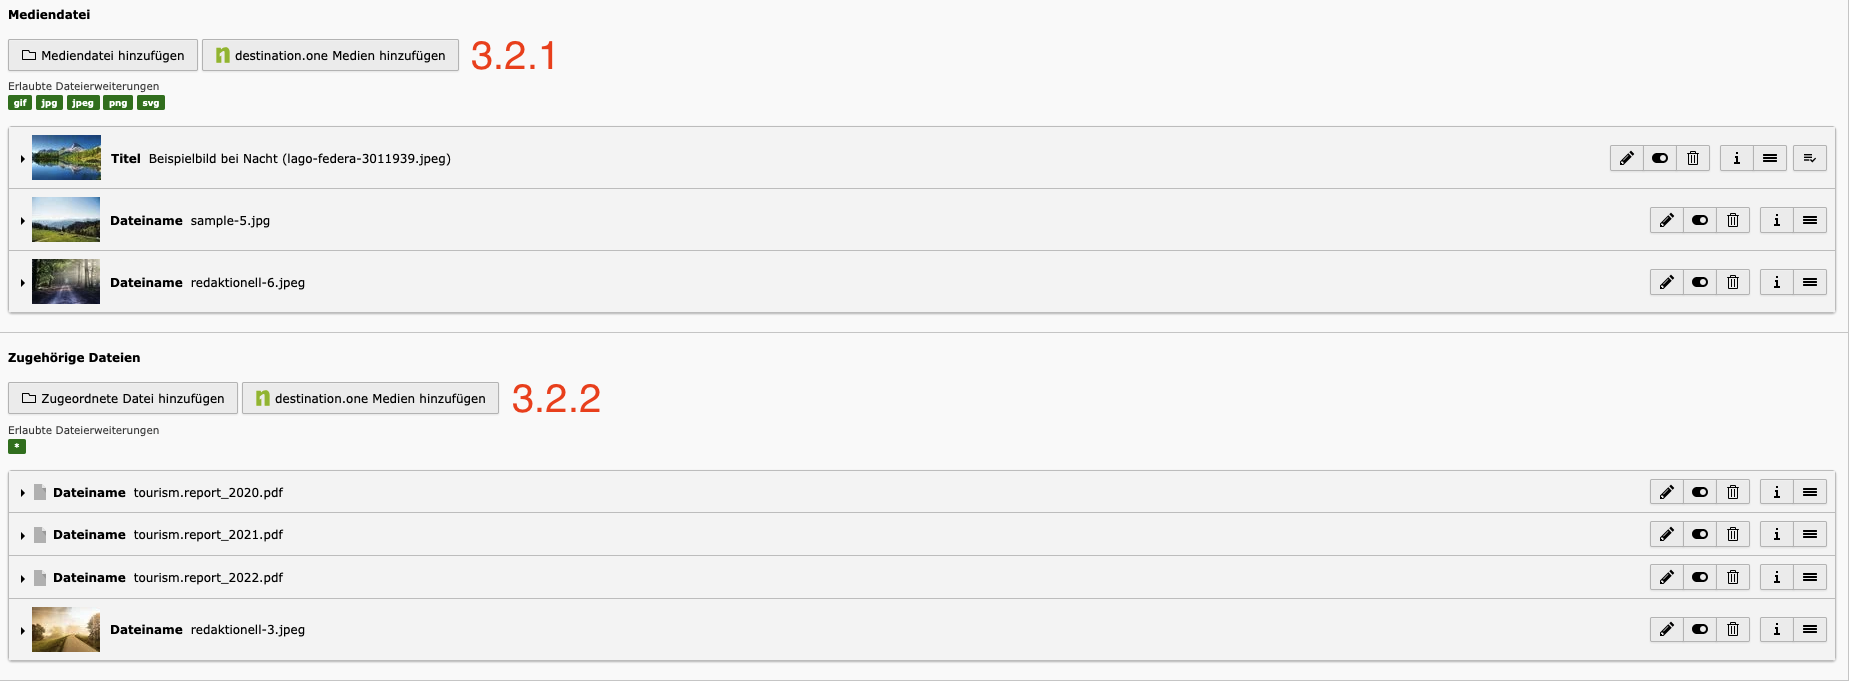Viewport: 1853px width, 692px height.
Task: Hide the redaktionell-3.jpeg file
Action: click(1700, 629)
